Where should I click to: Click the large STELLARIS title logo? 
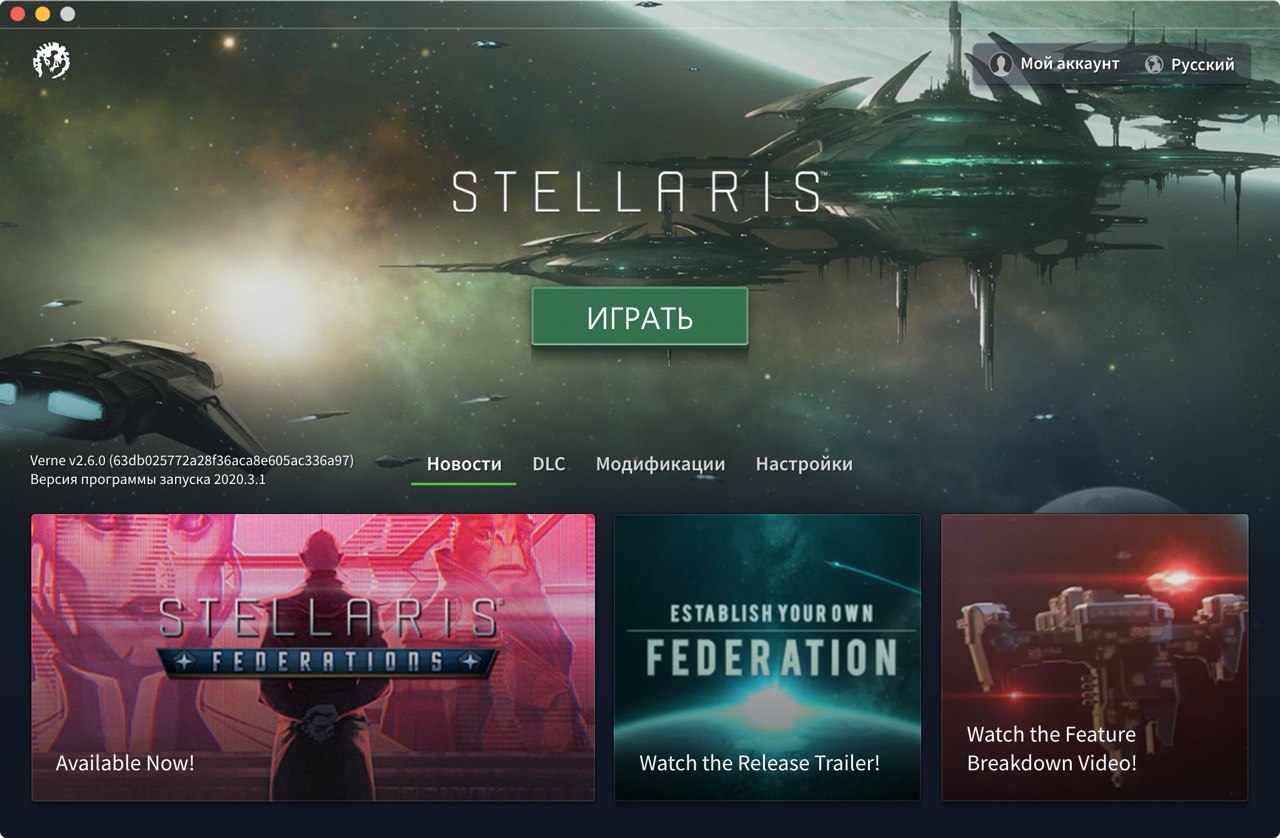[637, 191]
